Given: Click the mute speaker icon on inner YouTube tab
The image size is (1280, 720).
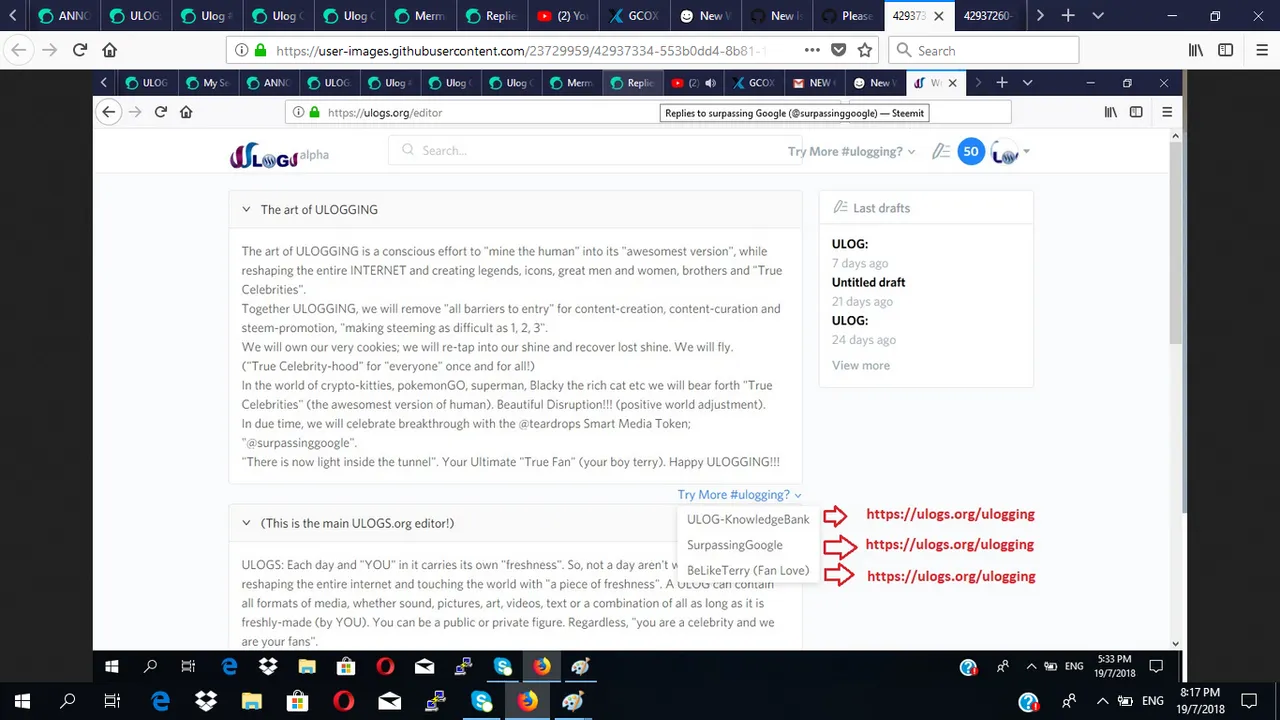Looking at the screenshot, I should [710, 83].
